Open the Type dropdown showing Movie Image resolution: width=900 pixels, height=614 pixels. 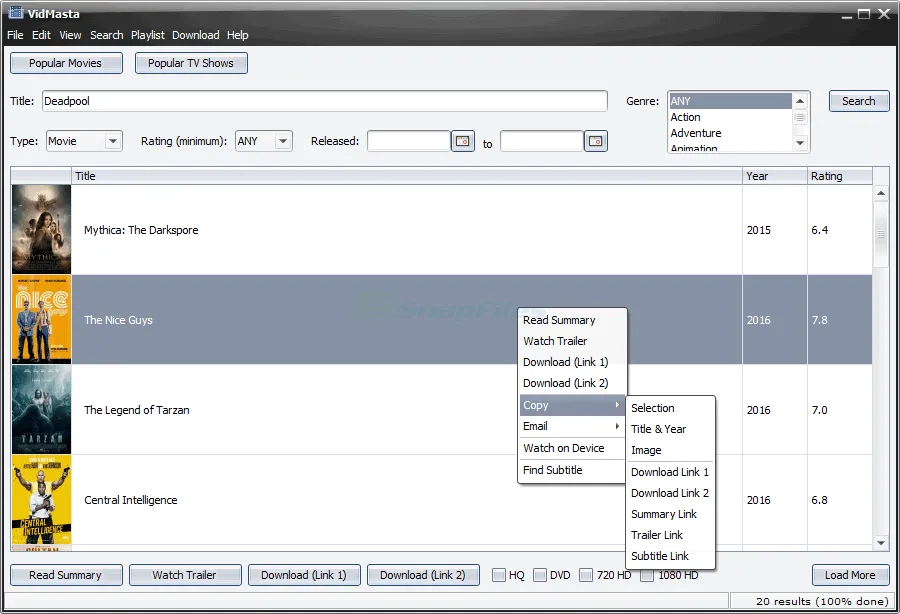pyautogui.click(x=84, y=141)
